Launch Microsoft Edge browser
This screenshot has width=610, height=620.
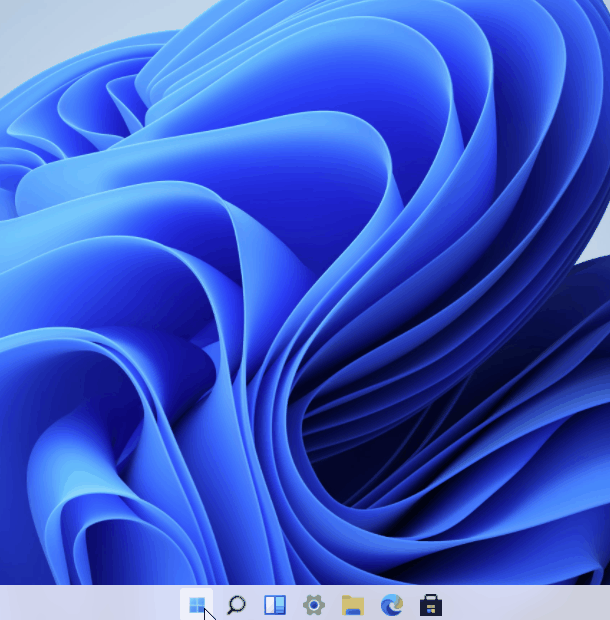392,605
